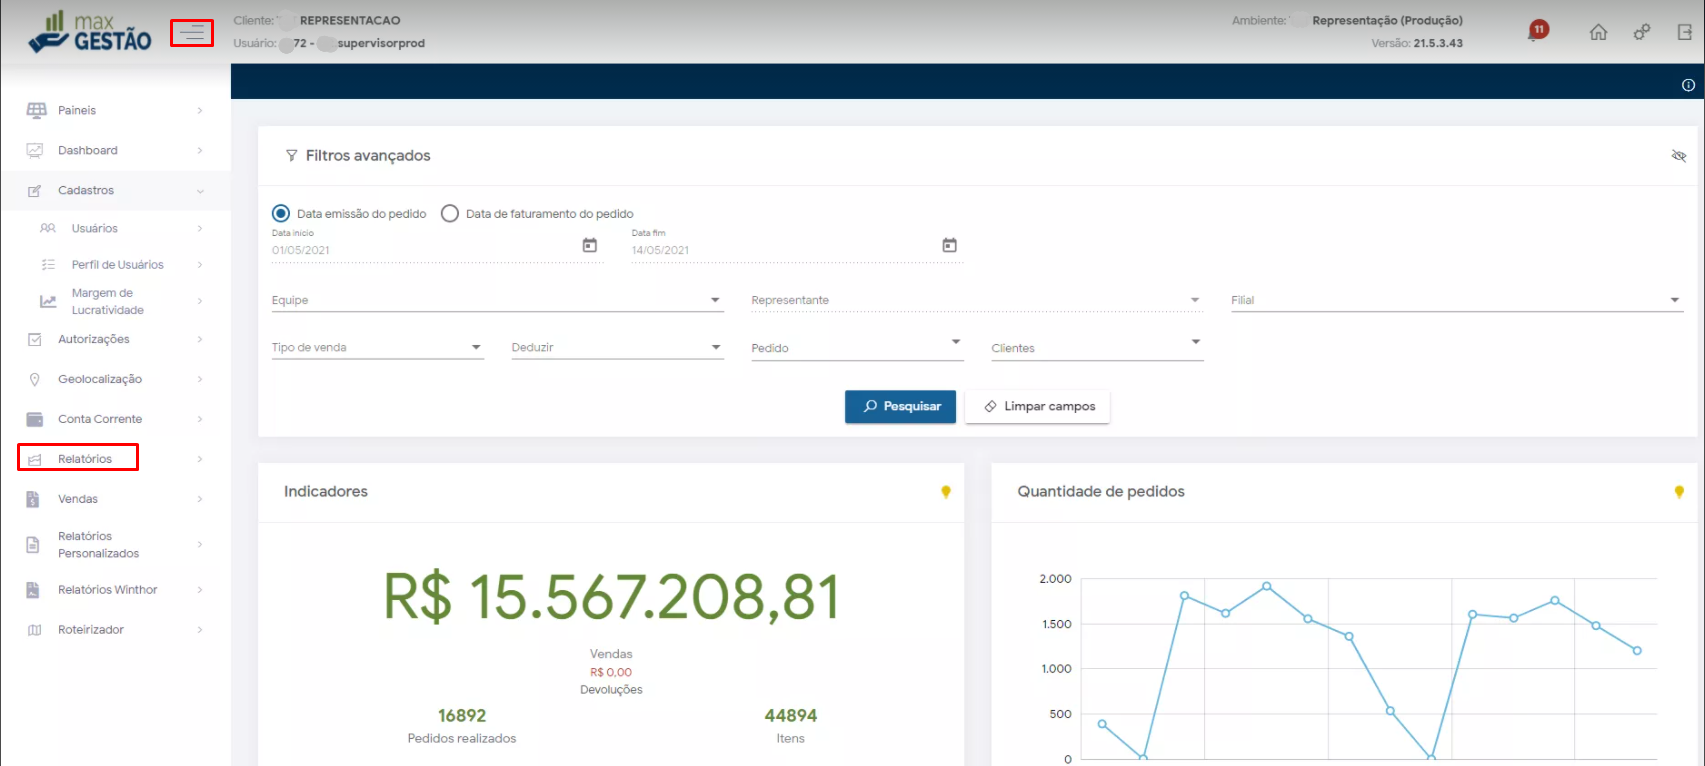Click the Data início date field
The image size is (1705, 766).
420,250
